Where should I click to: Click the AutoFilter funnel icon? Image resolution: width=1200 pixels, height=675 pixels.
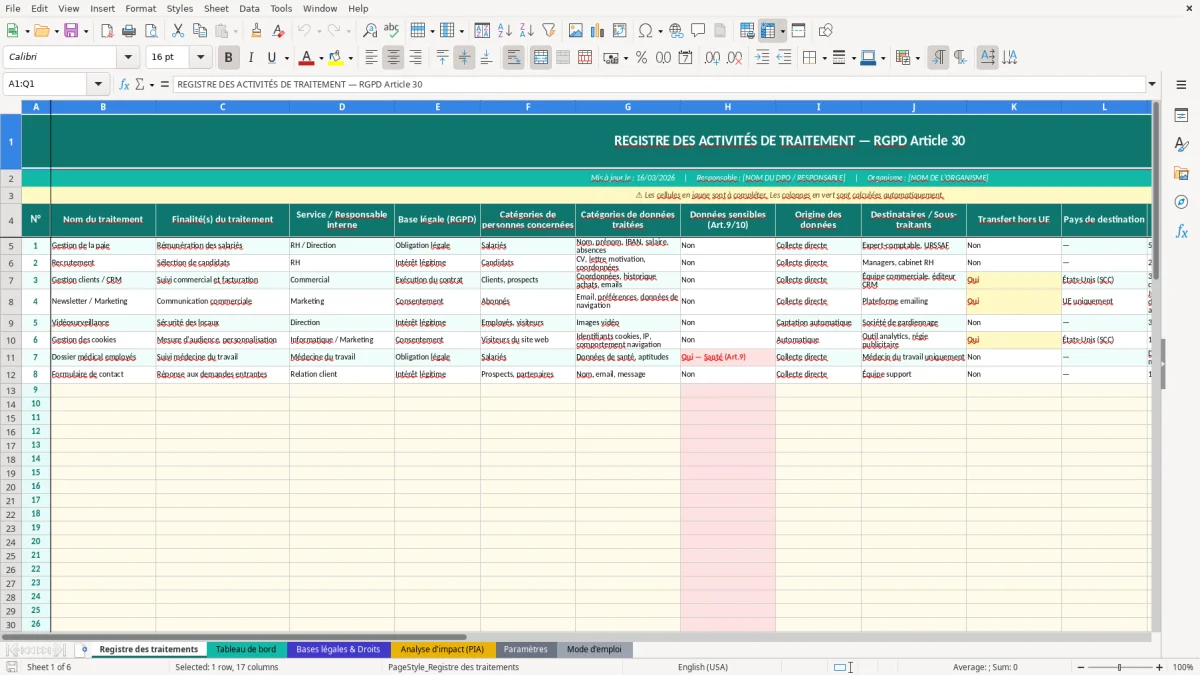pos(549,31)
